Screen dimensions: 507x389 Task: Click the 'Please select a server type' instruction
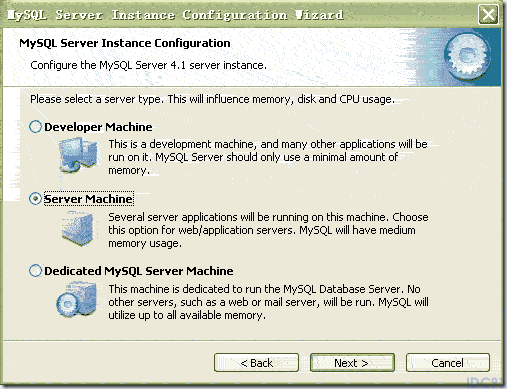212,99
